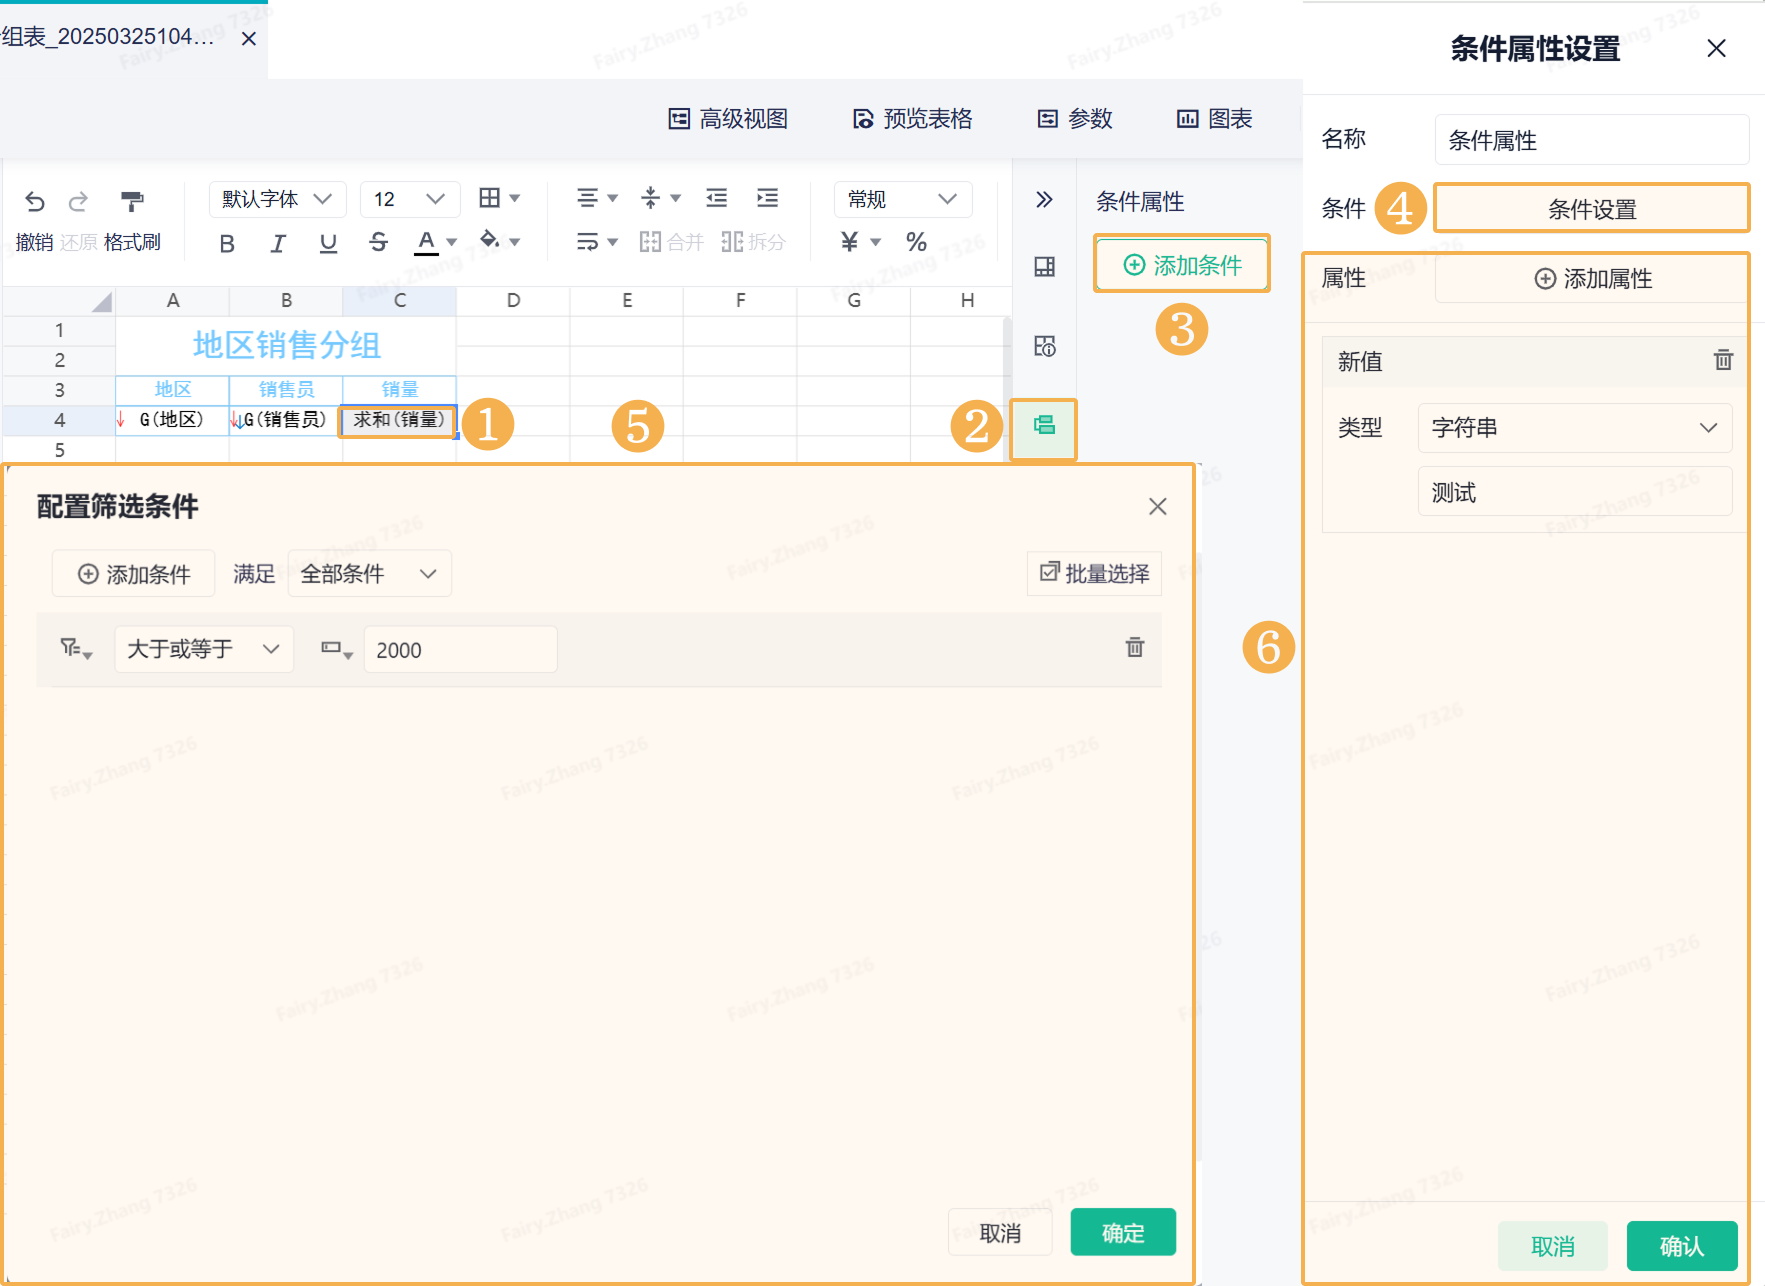1765x1286 pixels.
Task: Expand the 全部条件 match dropdown
Action: (369, 574)
